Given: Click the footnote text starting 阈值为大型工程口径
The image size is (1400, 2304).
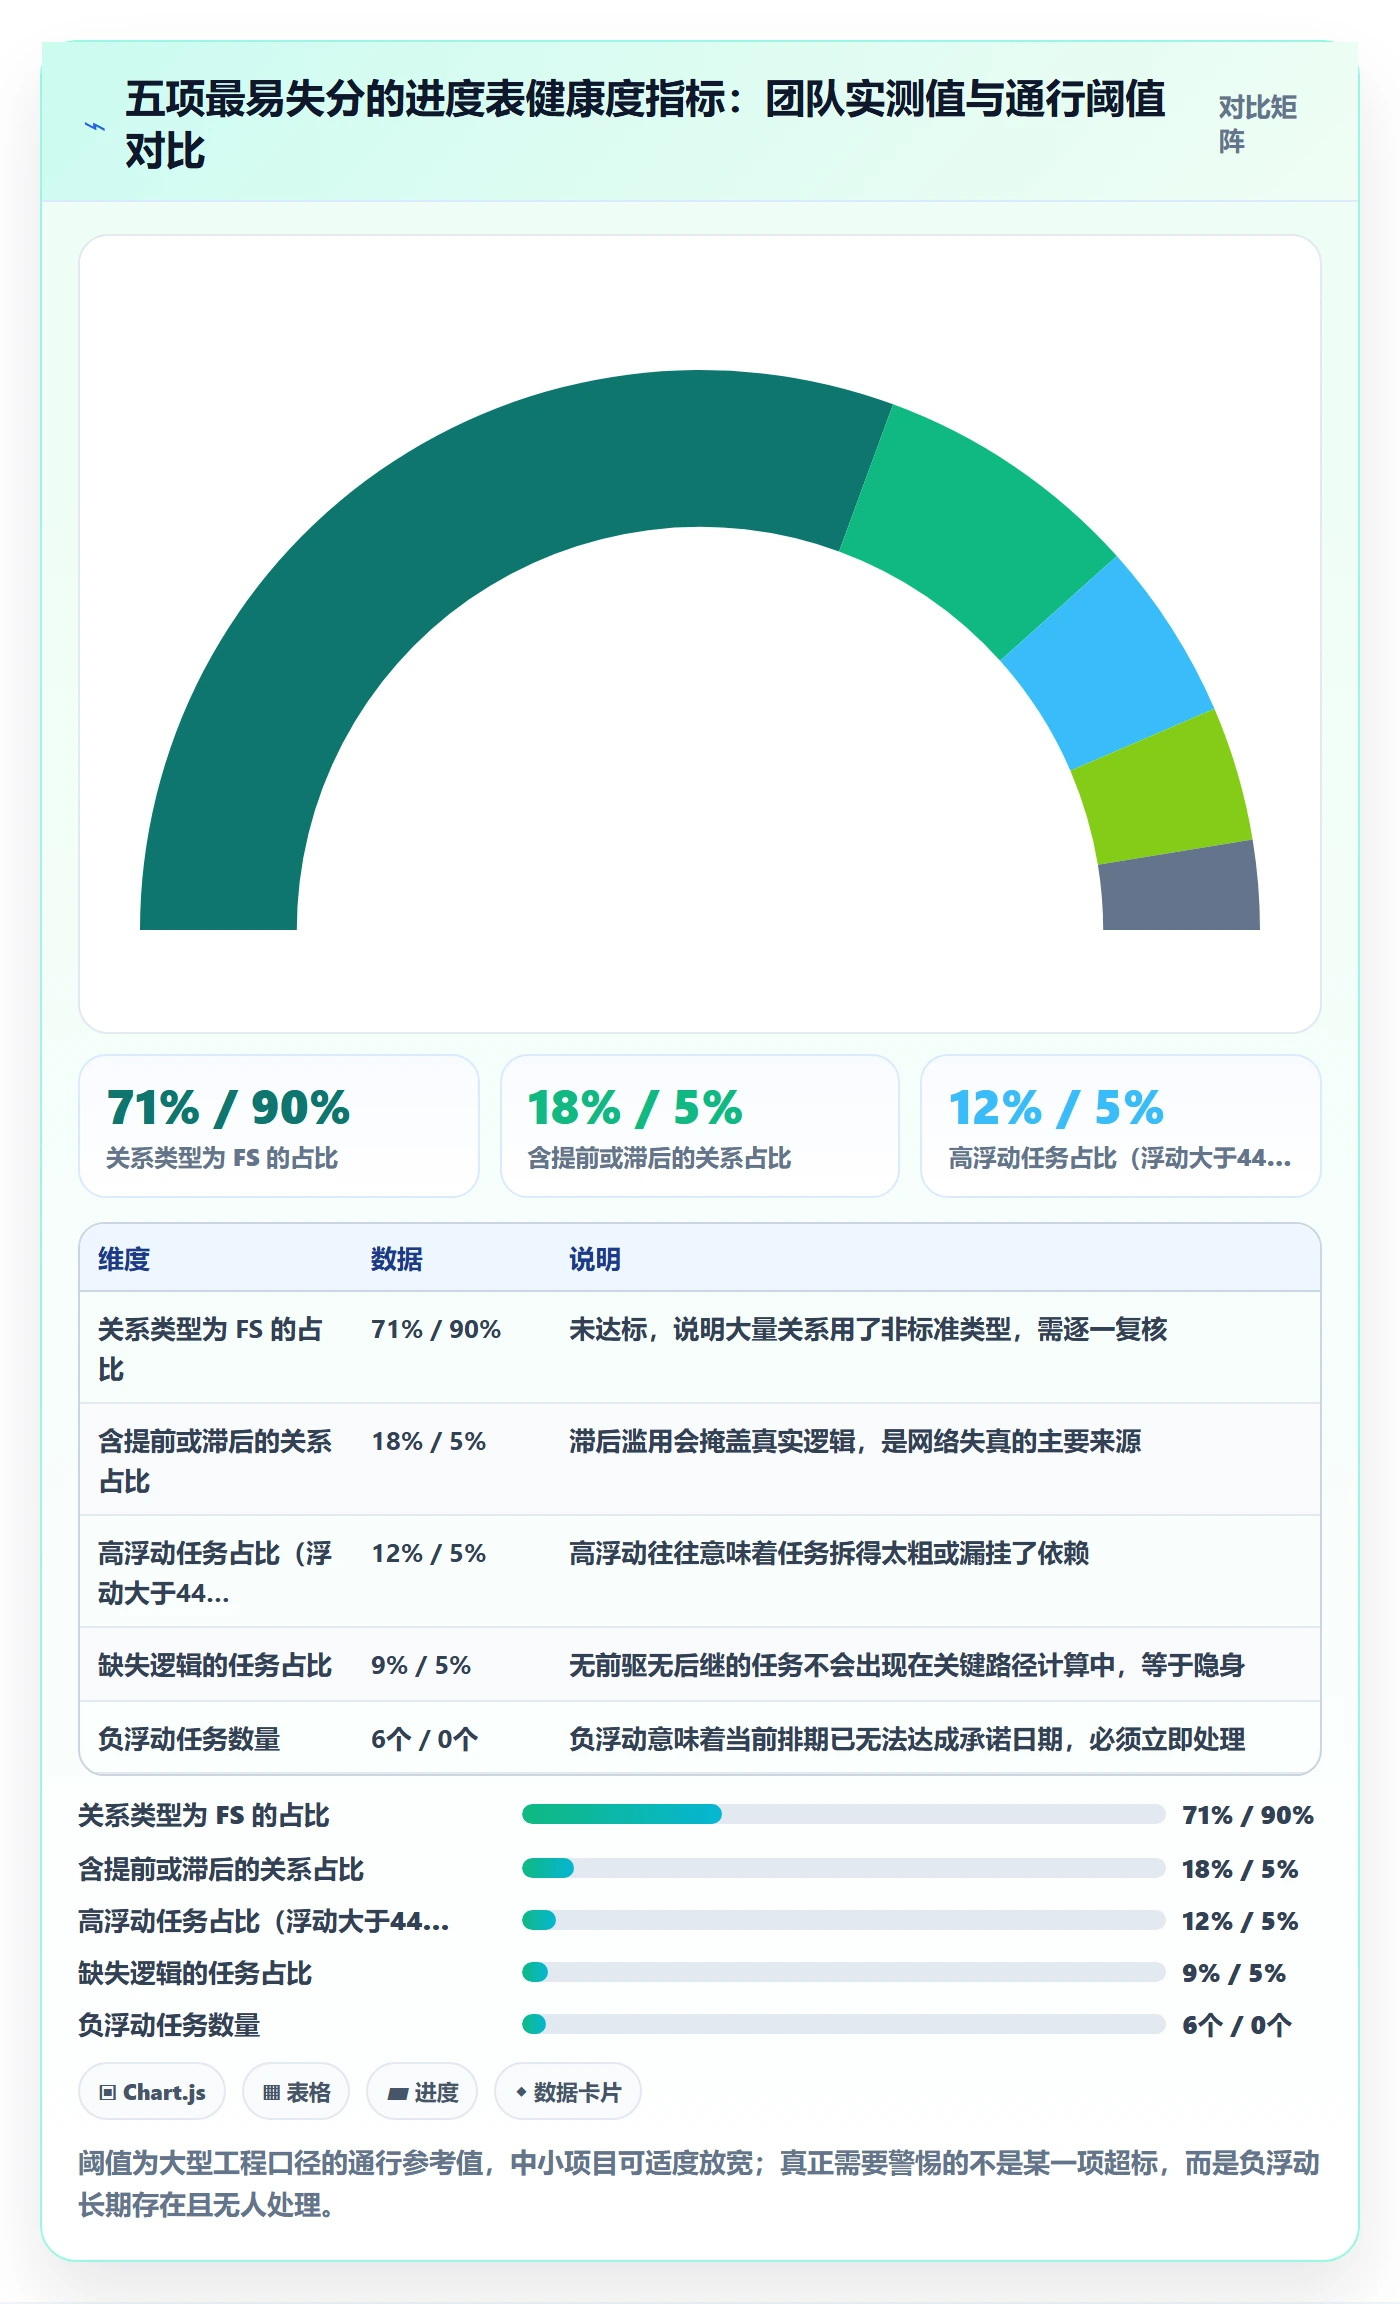Looking at the screenshot, I should coord(699,2183).
